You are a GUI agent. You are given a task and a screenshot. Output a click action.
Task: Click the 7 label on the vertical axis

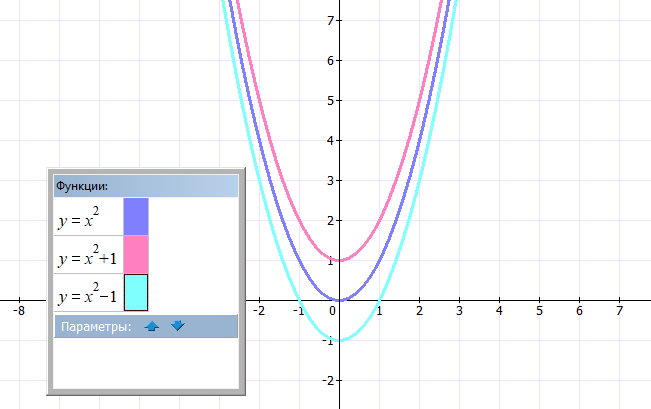tap(329, 20)
